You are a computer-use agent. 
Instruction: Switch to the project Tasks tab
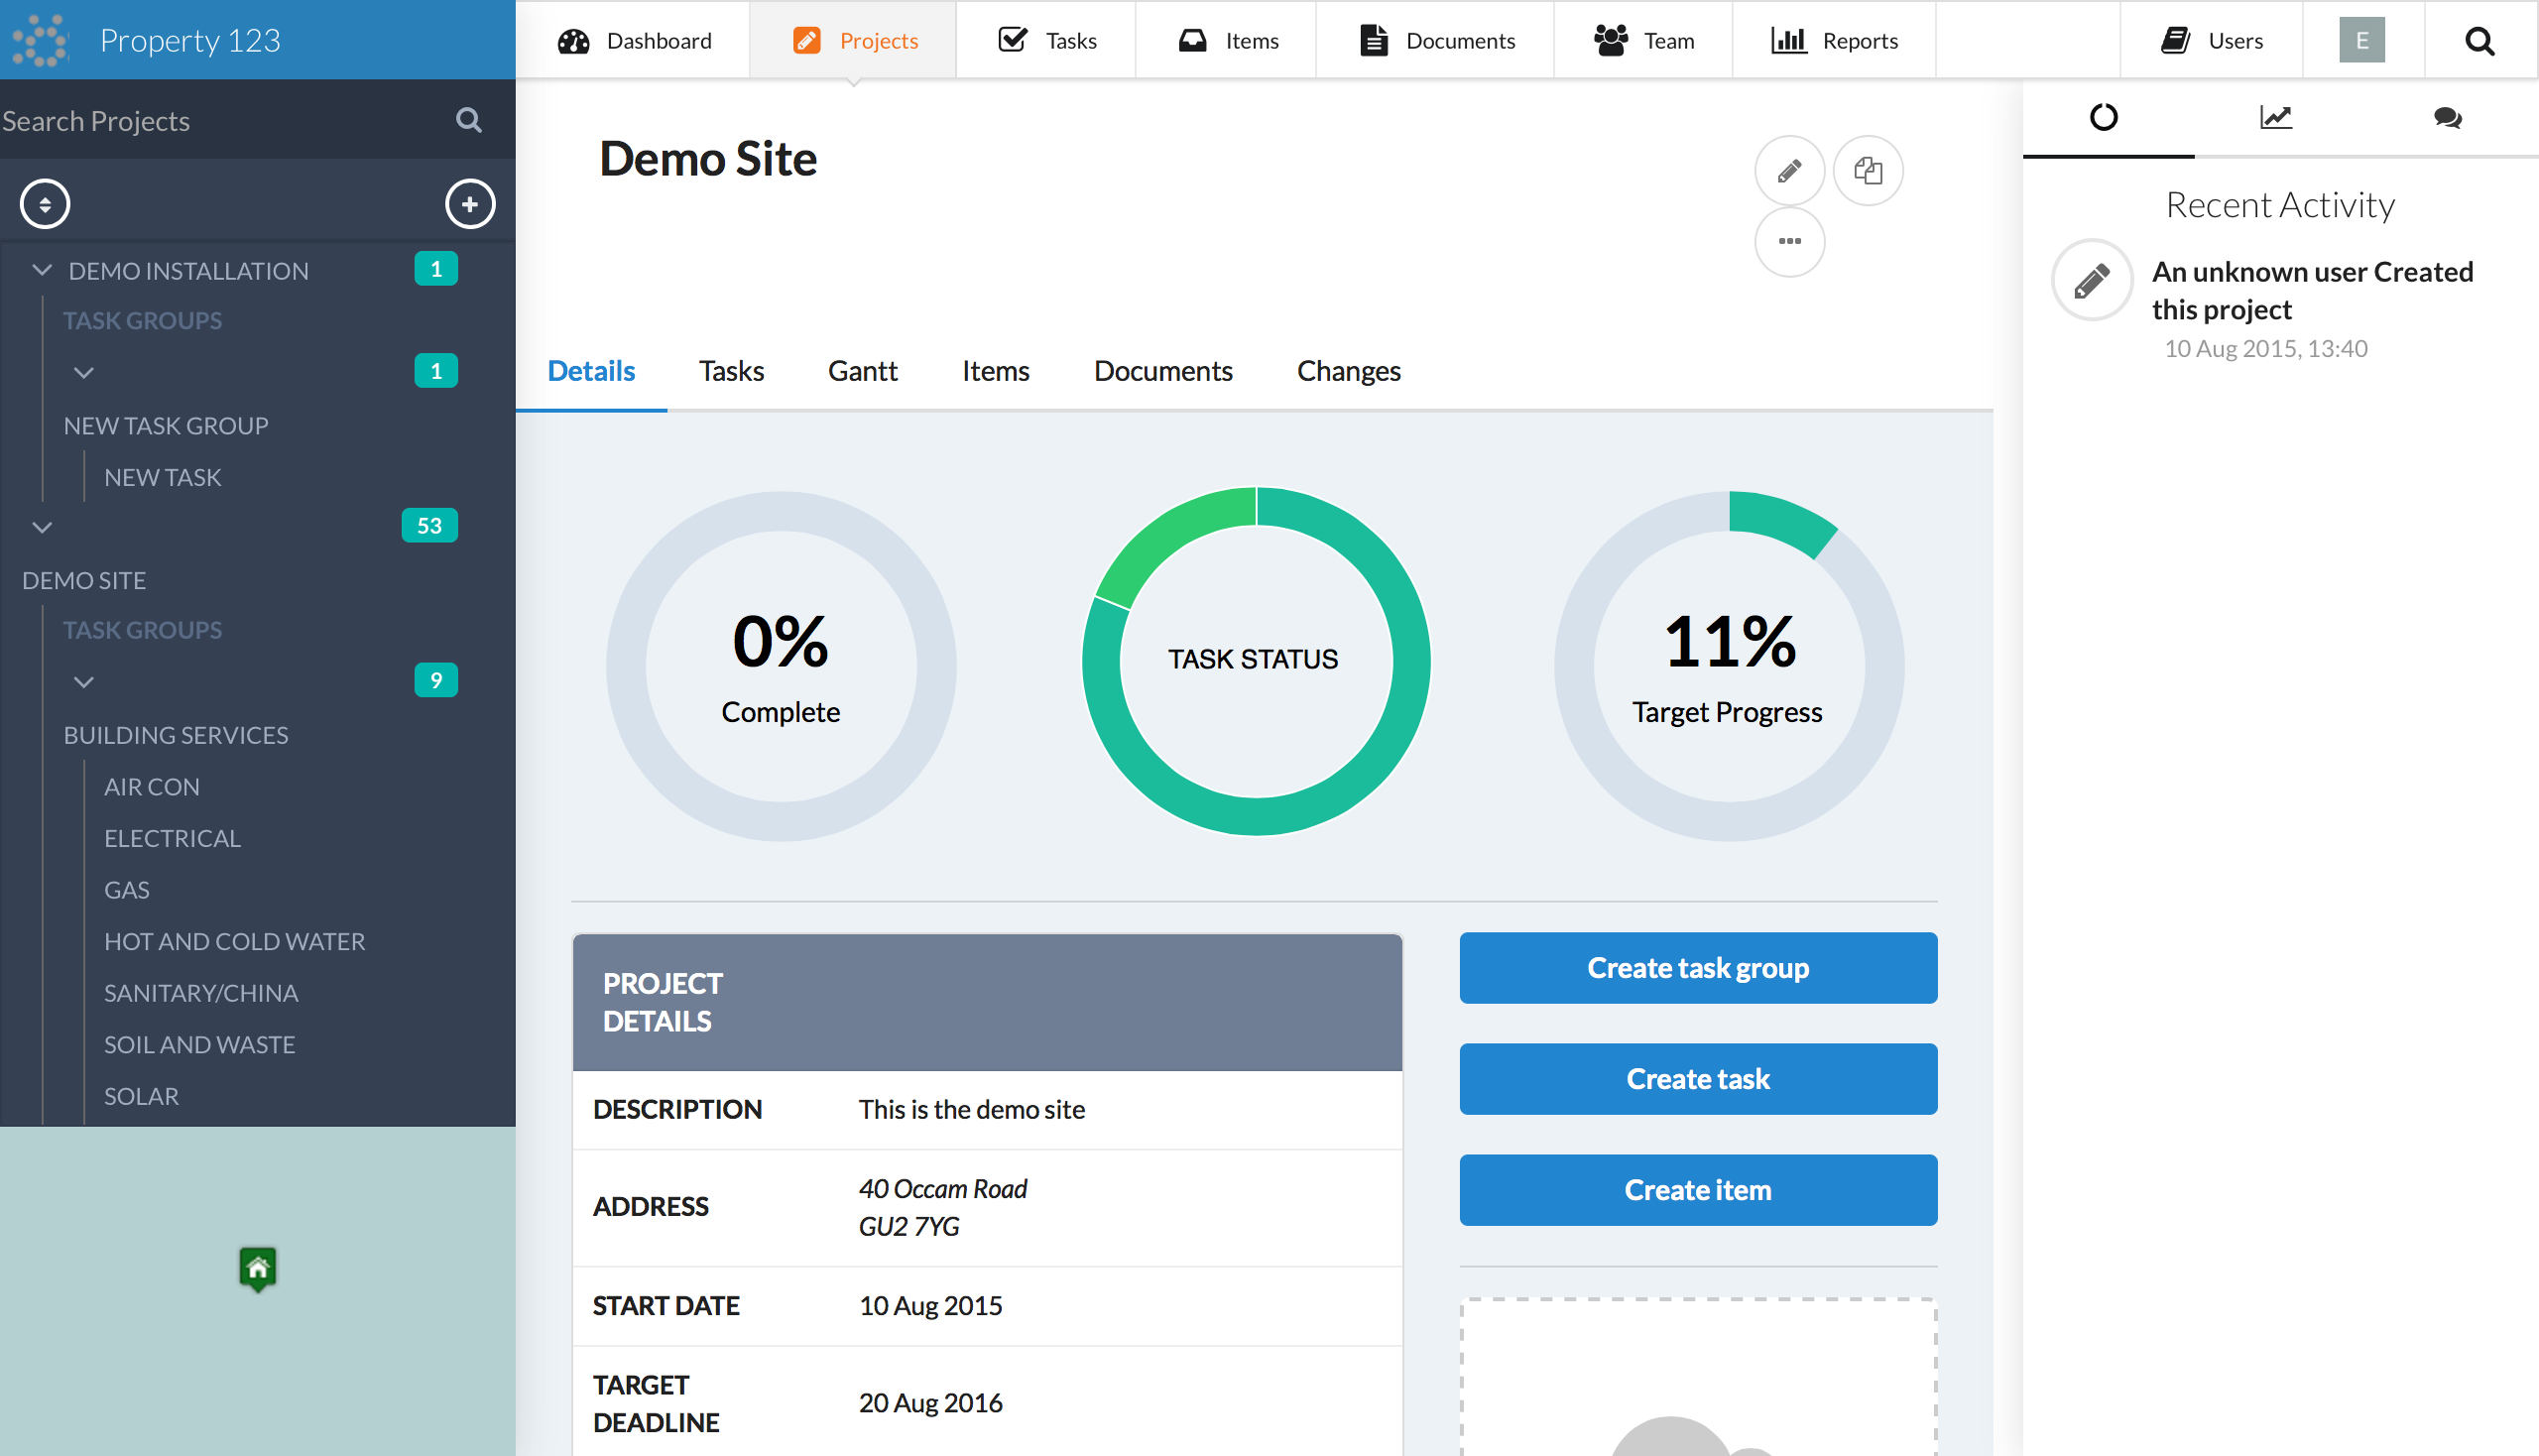pyautogui.click(x=731, y=371)
